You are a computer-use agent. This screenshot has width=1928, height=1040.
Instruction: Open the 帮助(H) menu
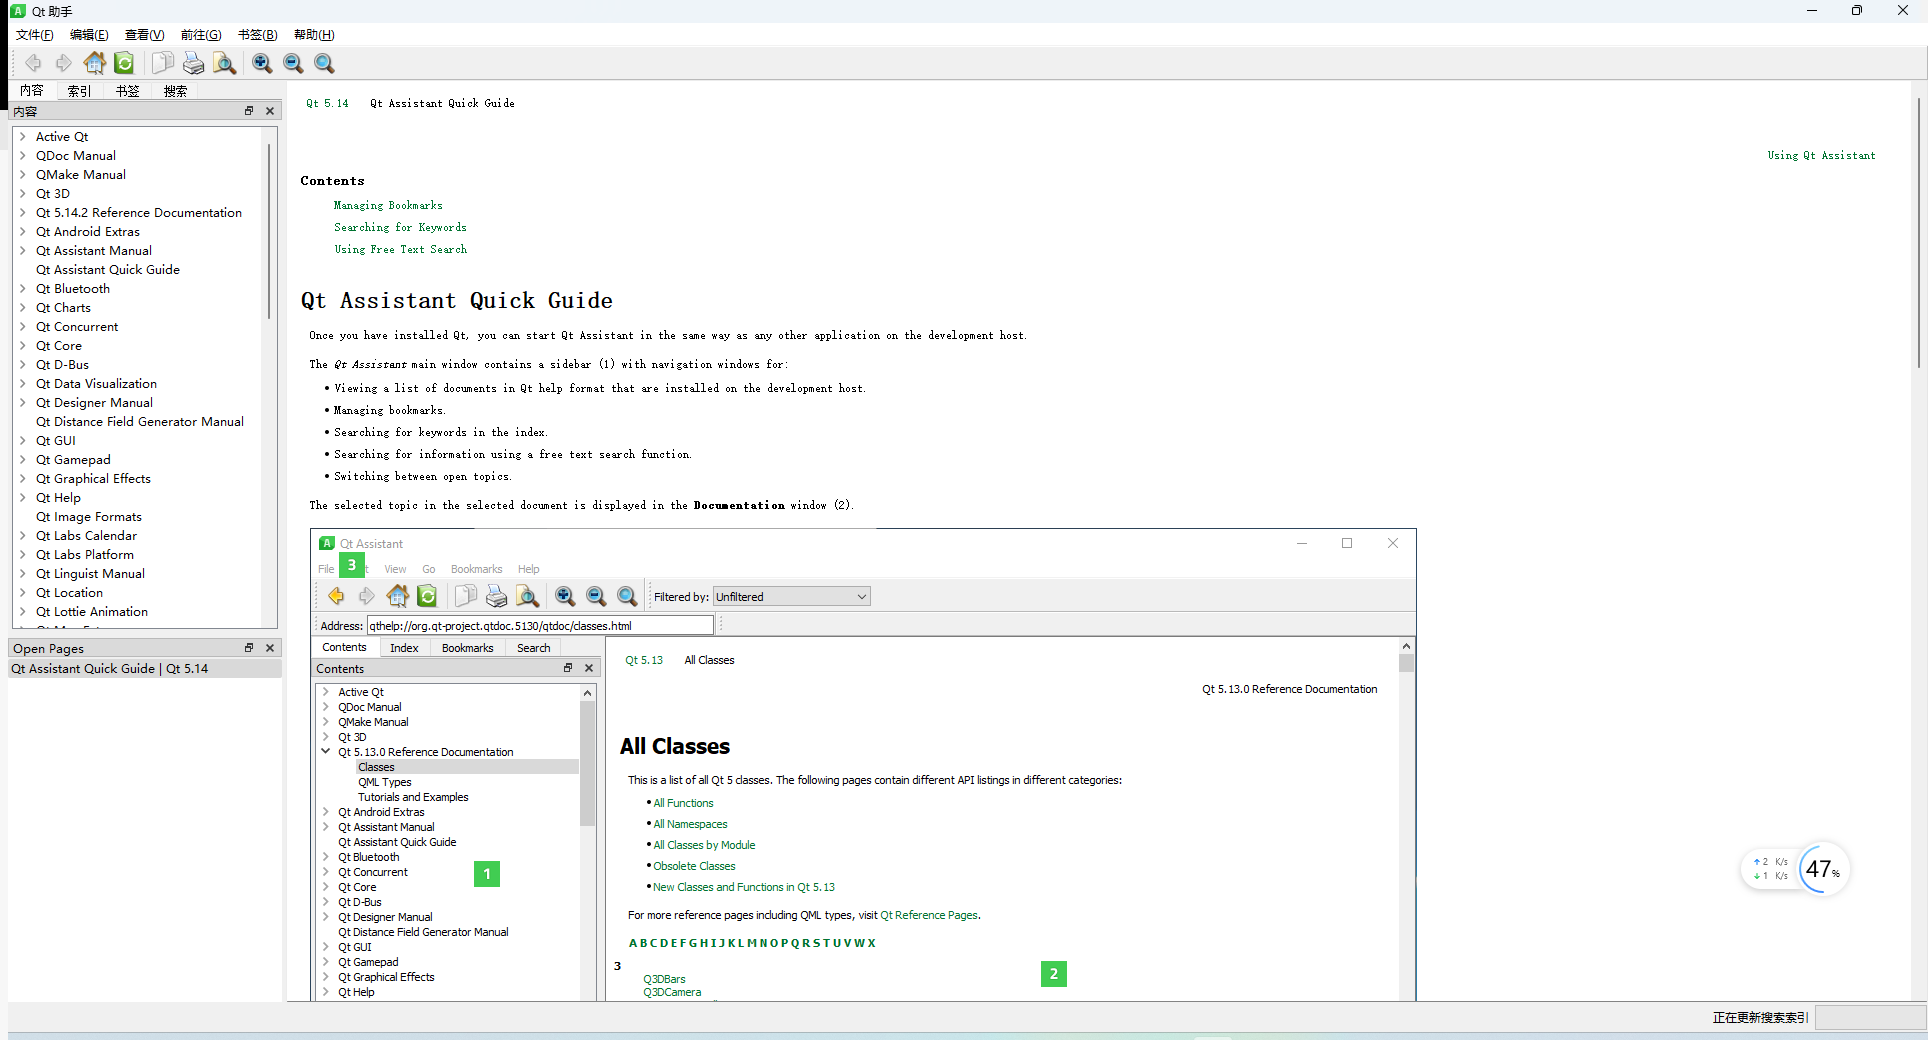(x=314, y=35)
